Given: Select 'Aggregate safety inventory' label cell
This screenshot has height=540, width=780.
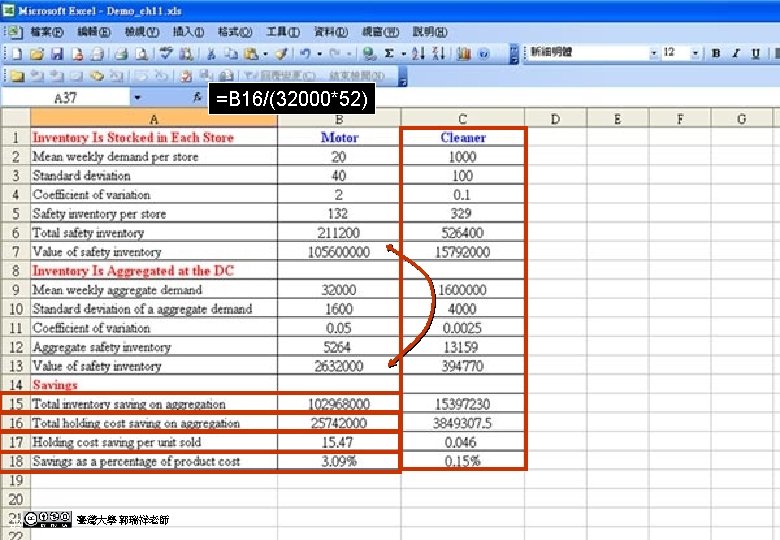Looking at the screenshot, I should click(x=154, y=347).
